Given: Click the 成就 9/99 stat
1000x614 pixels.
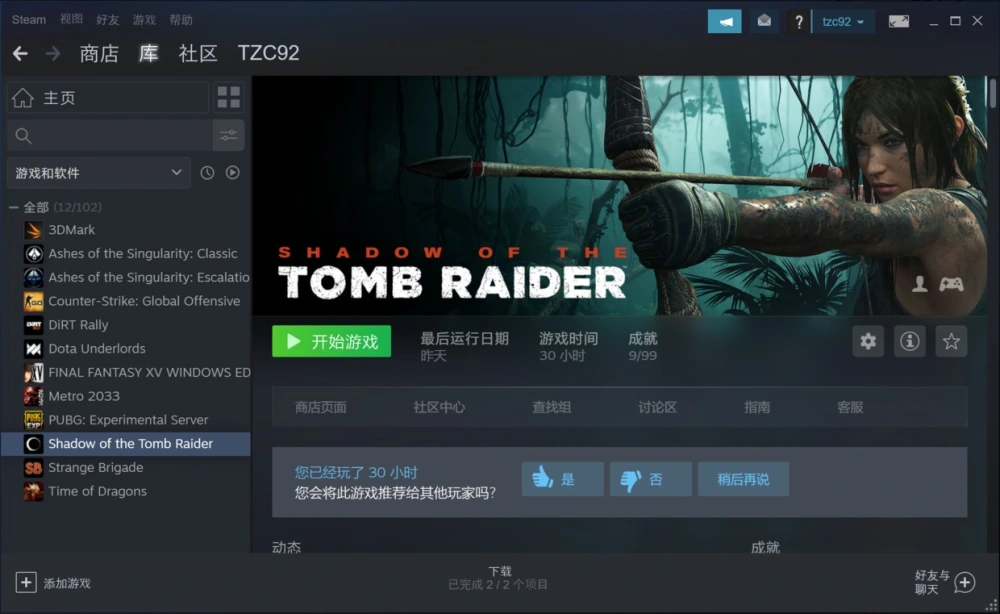Looking at the screenshot, I should [642, 346].
